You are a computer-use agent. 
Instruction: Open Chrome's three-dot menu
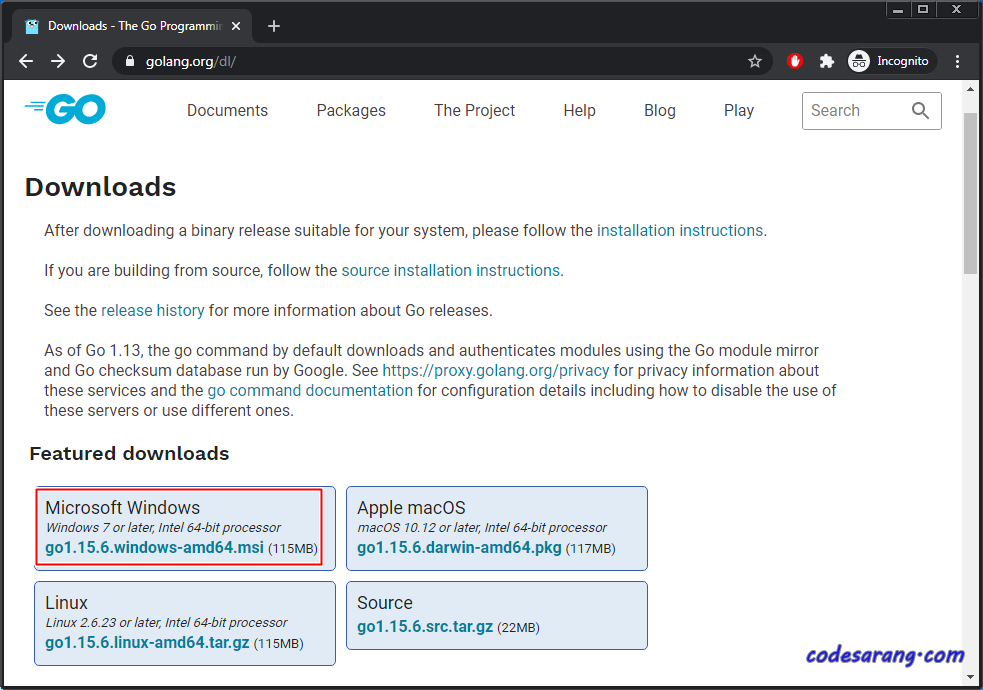coord(957,61)
